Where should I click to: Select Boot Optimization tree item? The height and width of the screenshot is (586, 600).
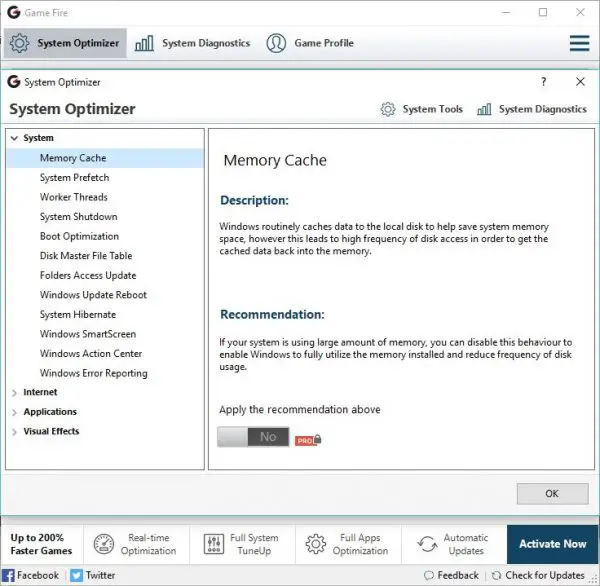[106, 236]
